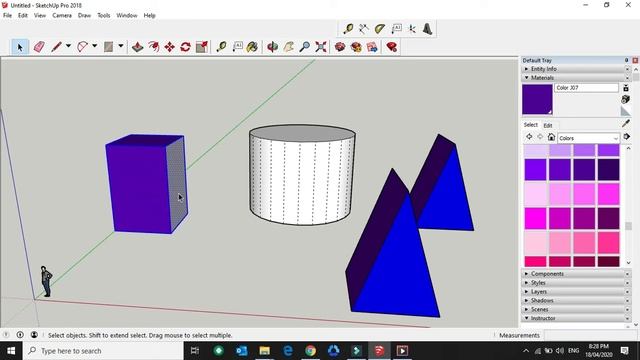Activate the Paint Bucket tool
640x360 pixels.
pos(252,47)
